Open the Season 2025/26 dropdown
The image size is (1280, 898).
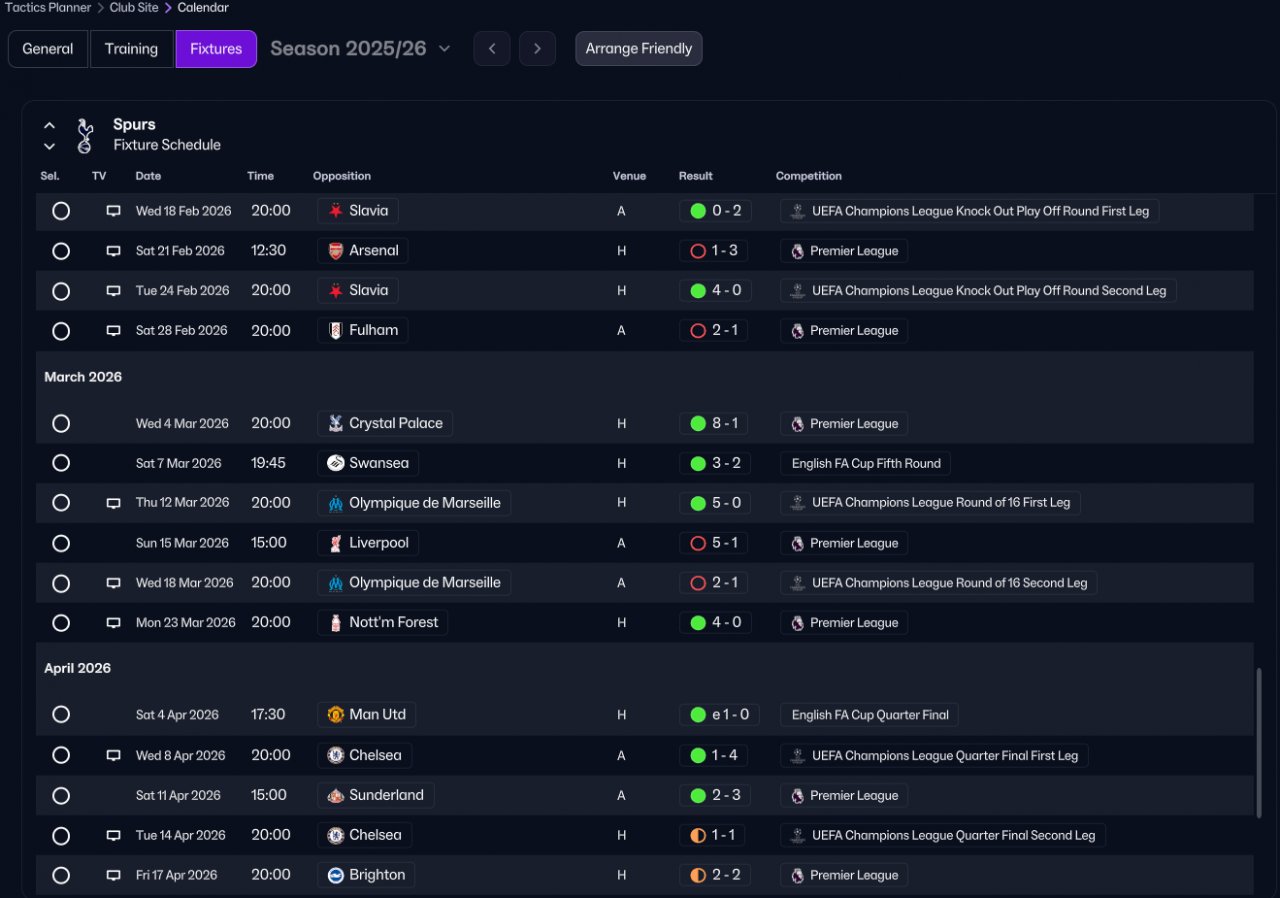tap(360, 48)
